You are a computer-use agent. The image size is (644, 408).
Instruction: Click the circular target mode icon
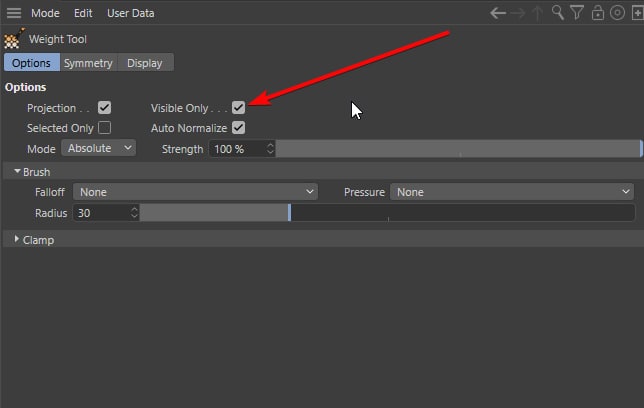point(617,13)
